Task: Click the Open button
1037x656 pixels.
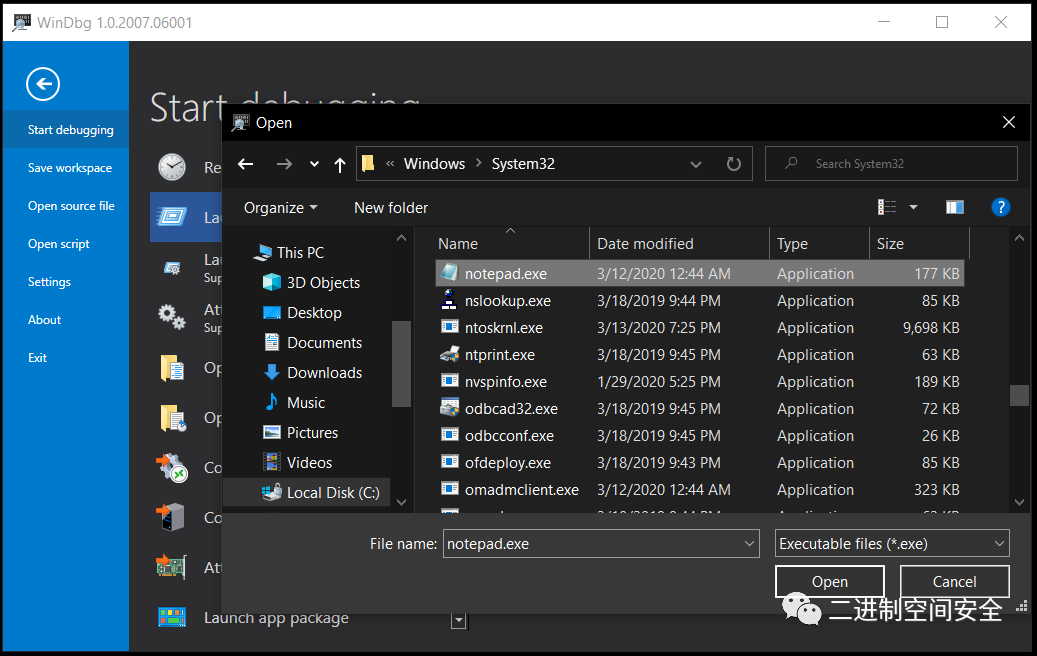Action: (829, 581)
